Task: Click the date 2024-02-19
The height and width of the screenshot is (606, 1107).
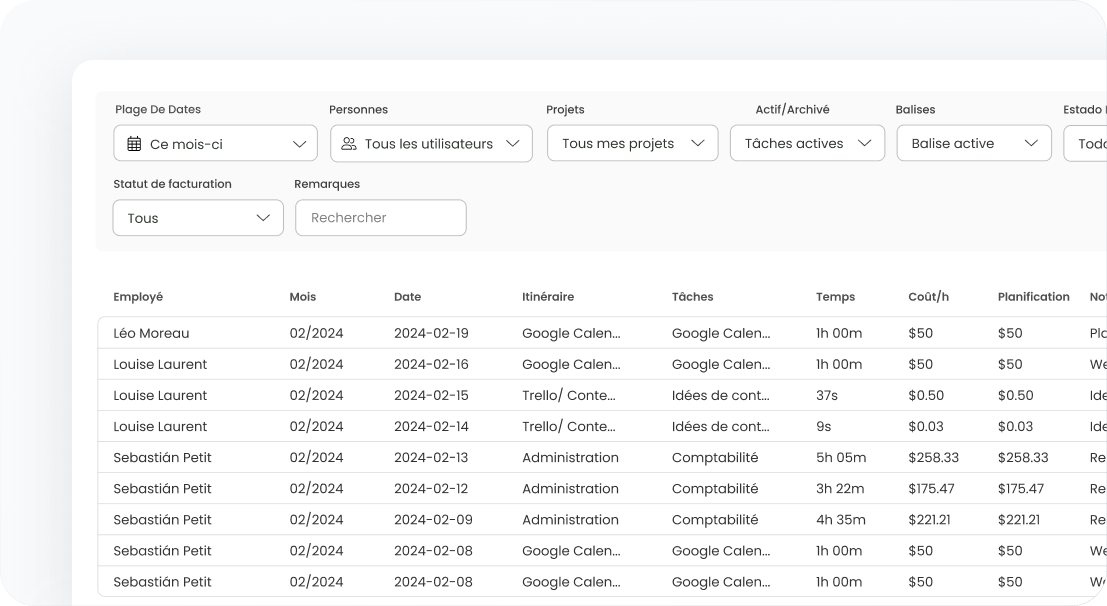Action: [x=431, y=333]
